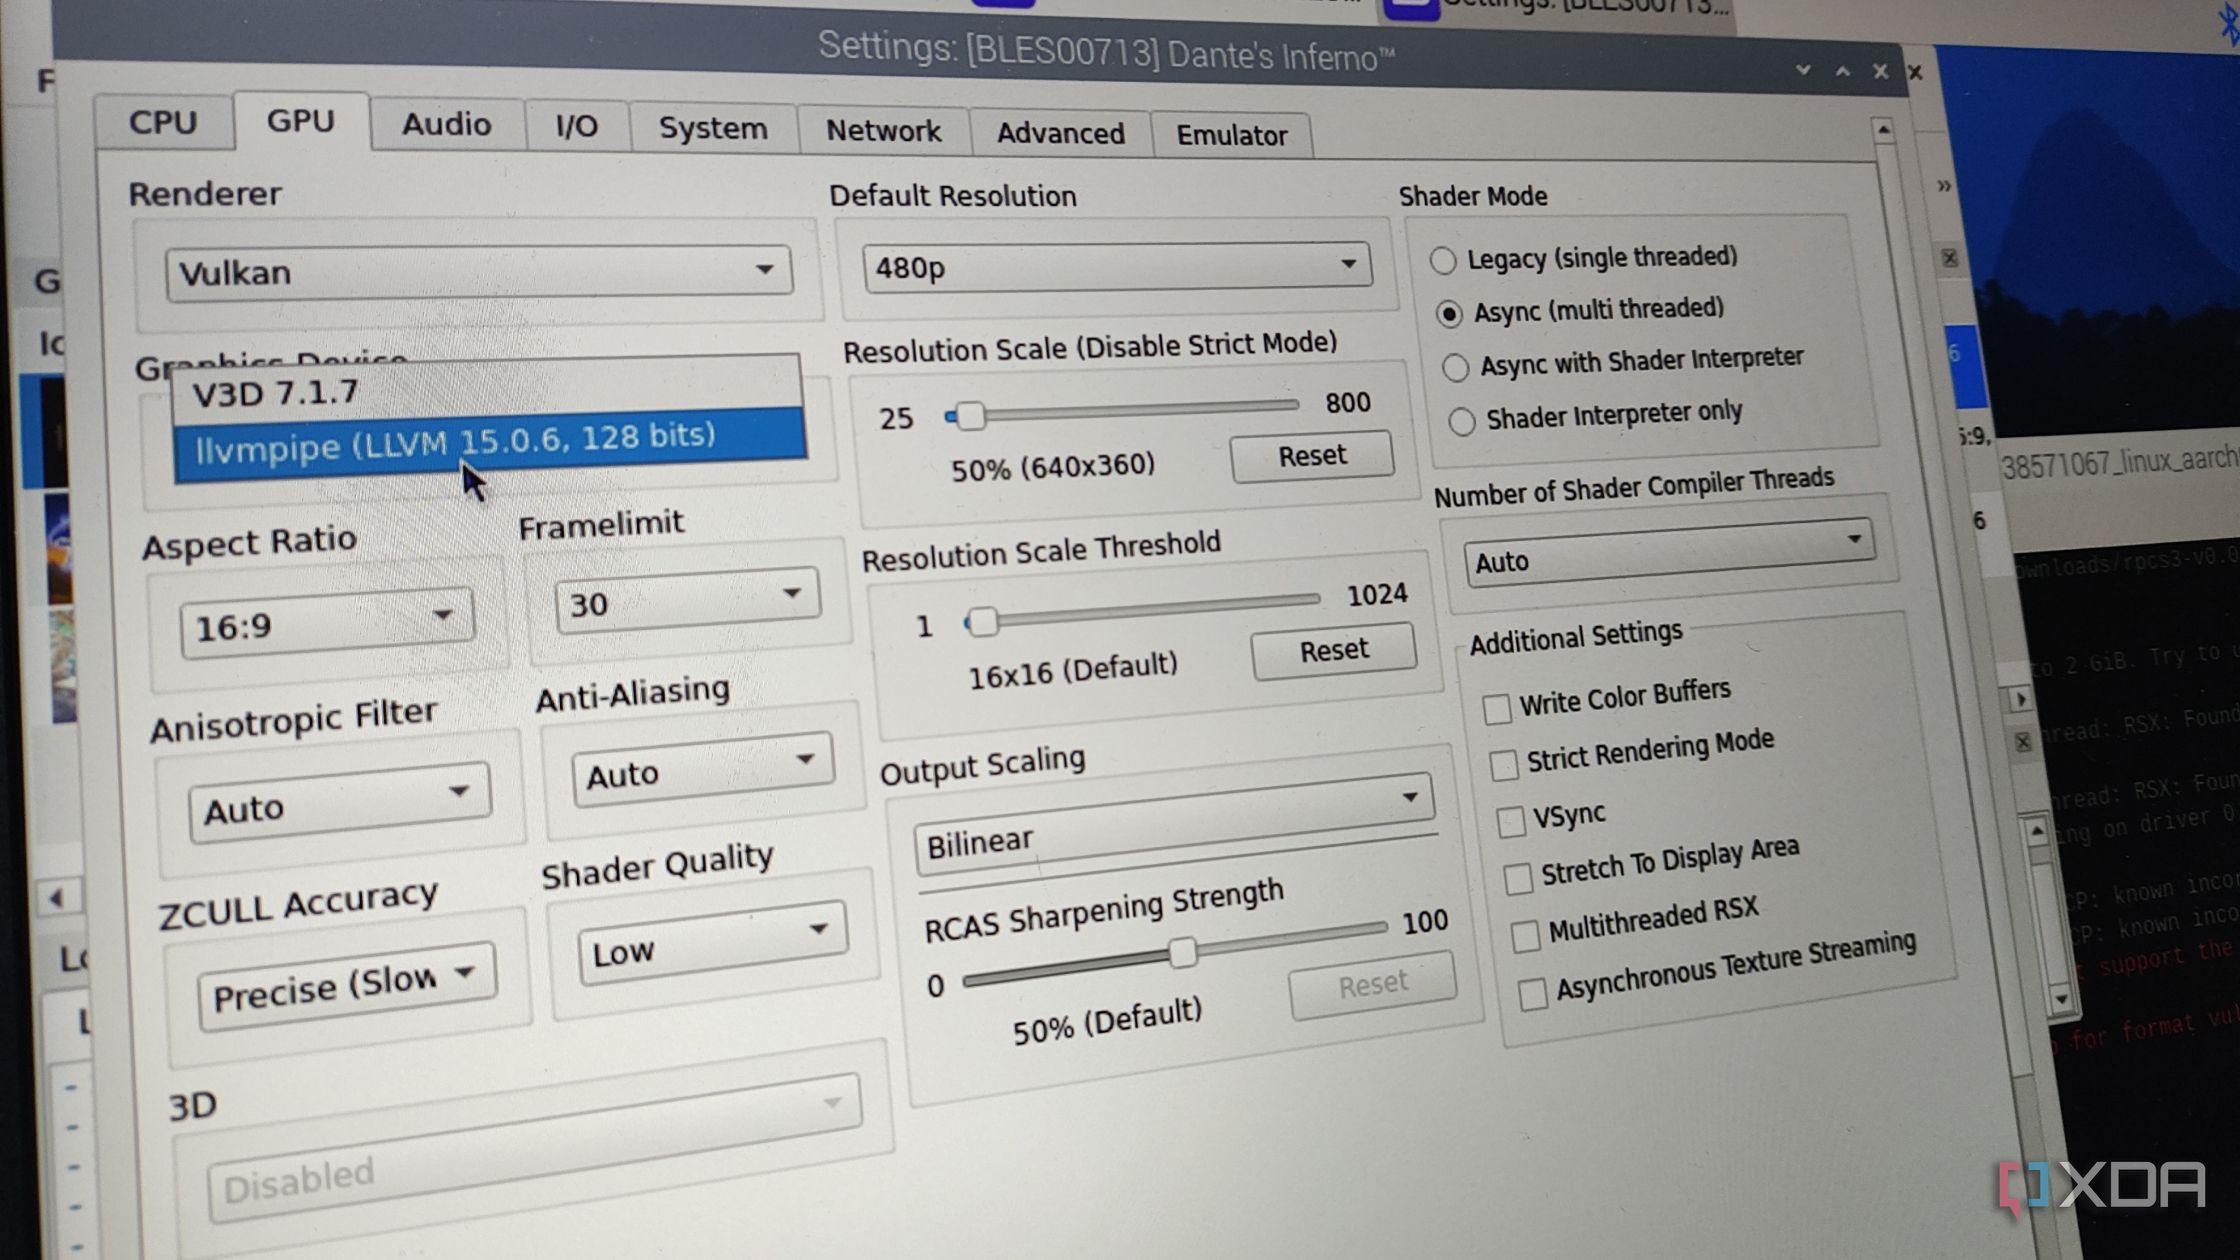This screenshot has width=2240, height=1260.
Task: Click the title bar up-arrow maximize icon
Action: (x=1842, y=71)
